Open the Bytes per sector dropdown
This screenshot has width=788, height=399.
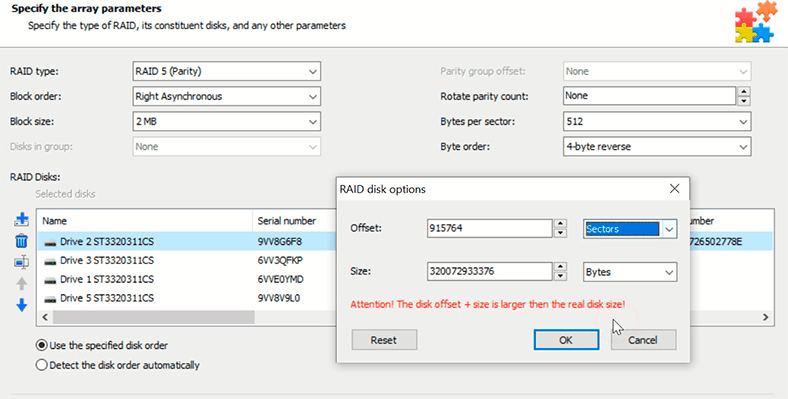tap(657, 122)
